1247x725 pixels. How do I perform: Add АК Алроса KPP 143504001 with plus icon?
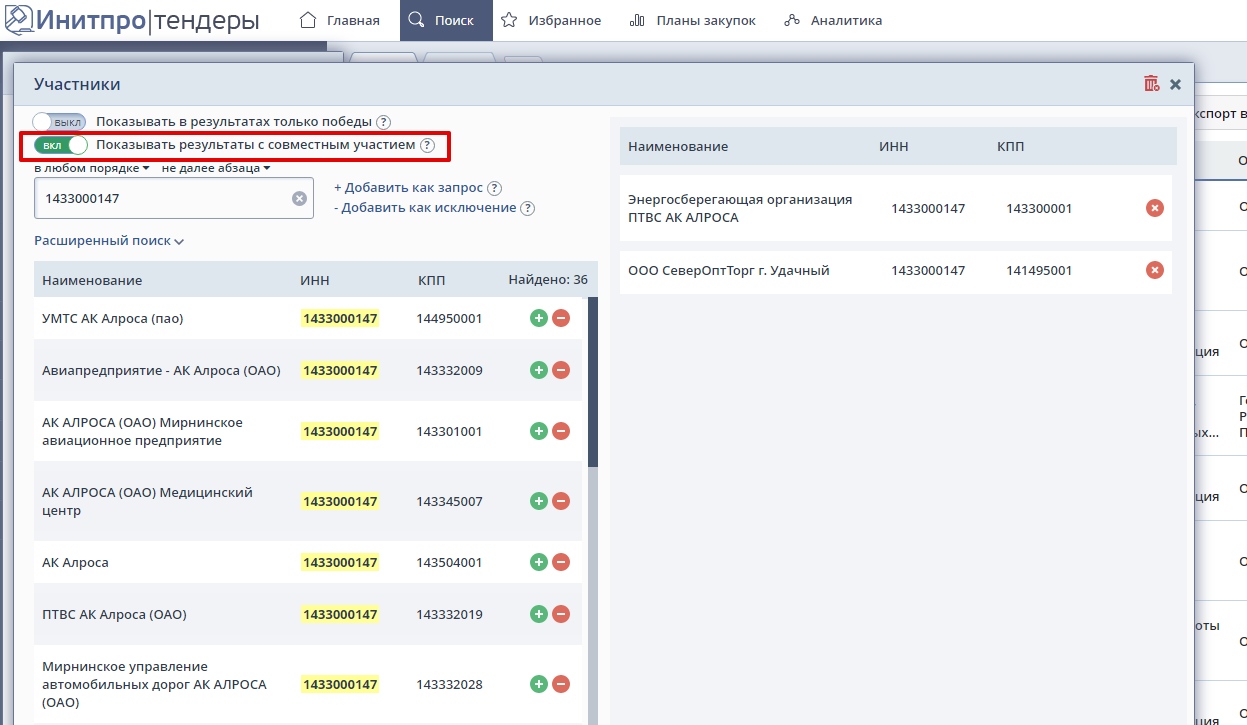click(x=538, y=562)
